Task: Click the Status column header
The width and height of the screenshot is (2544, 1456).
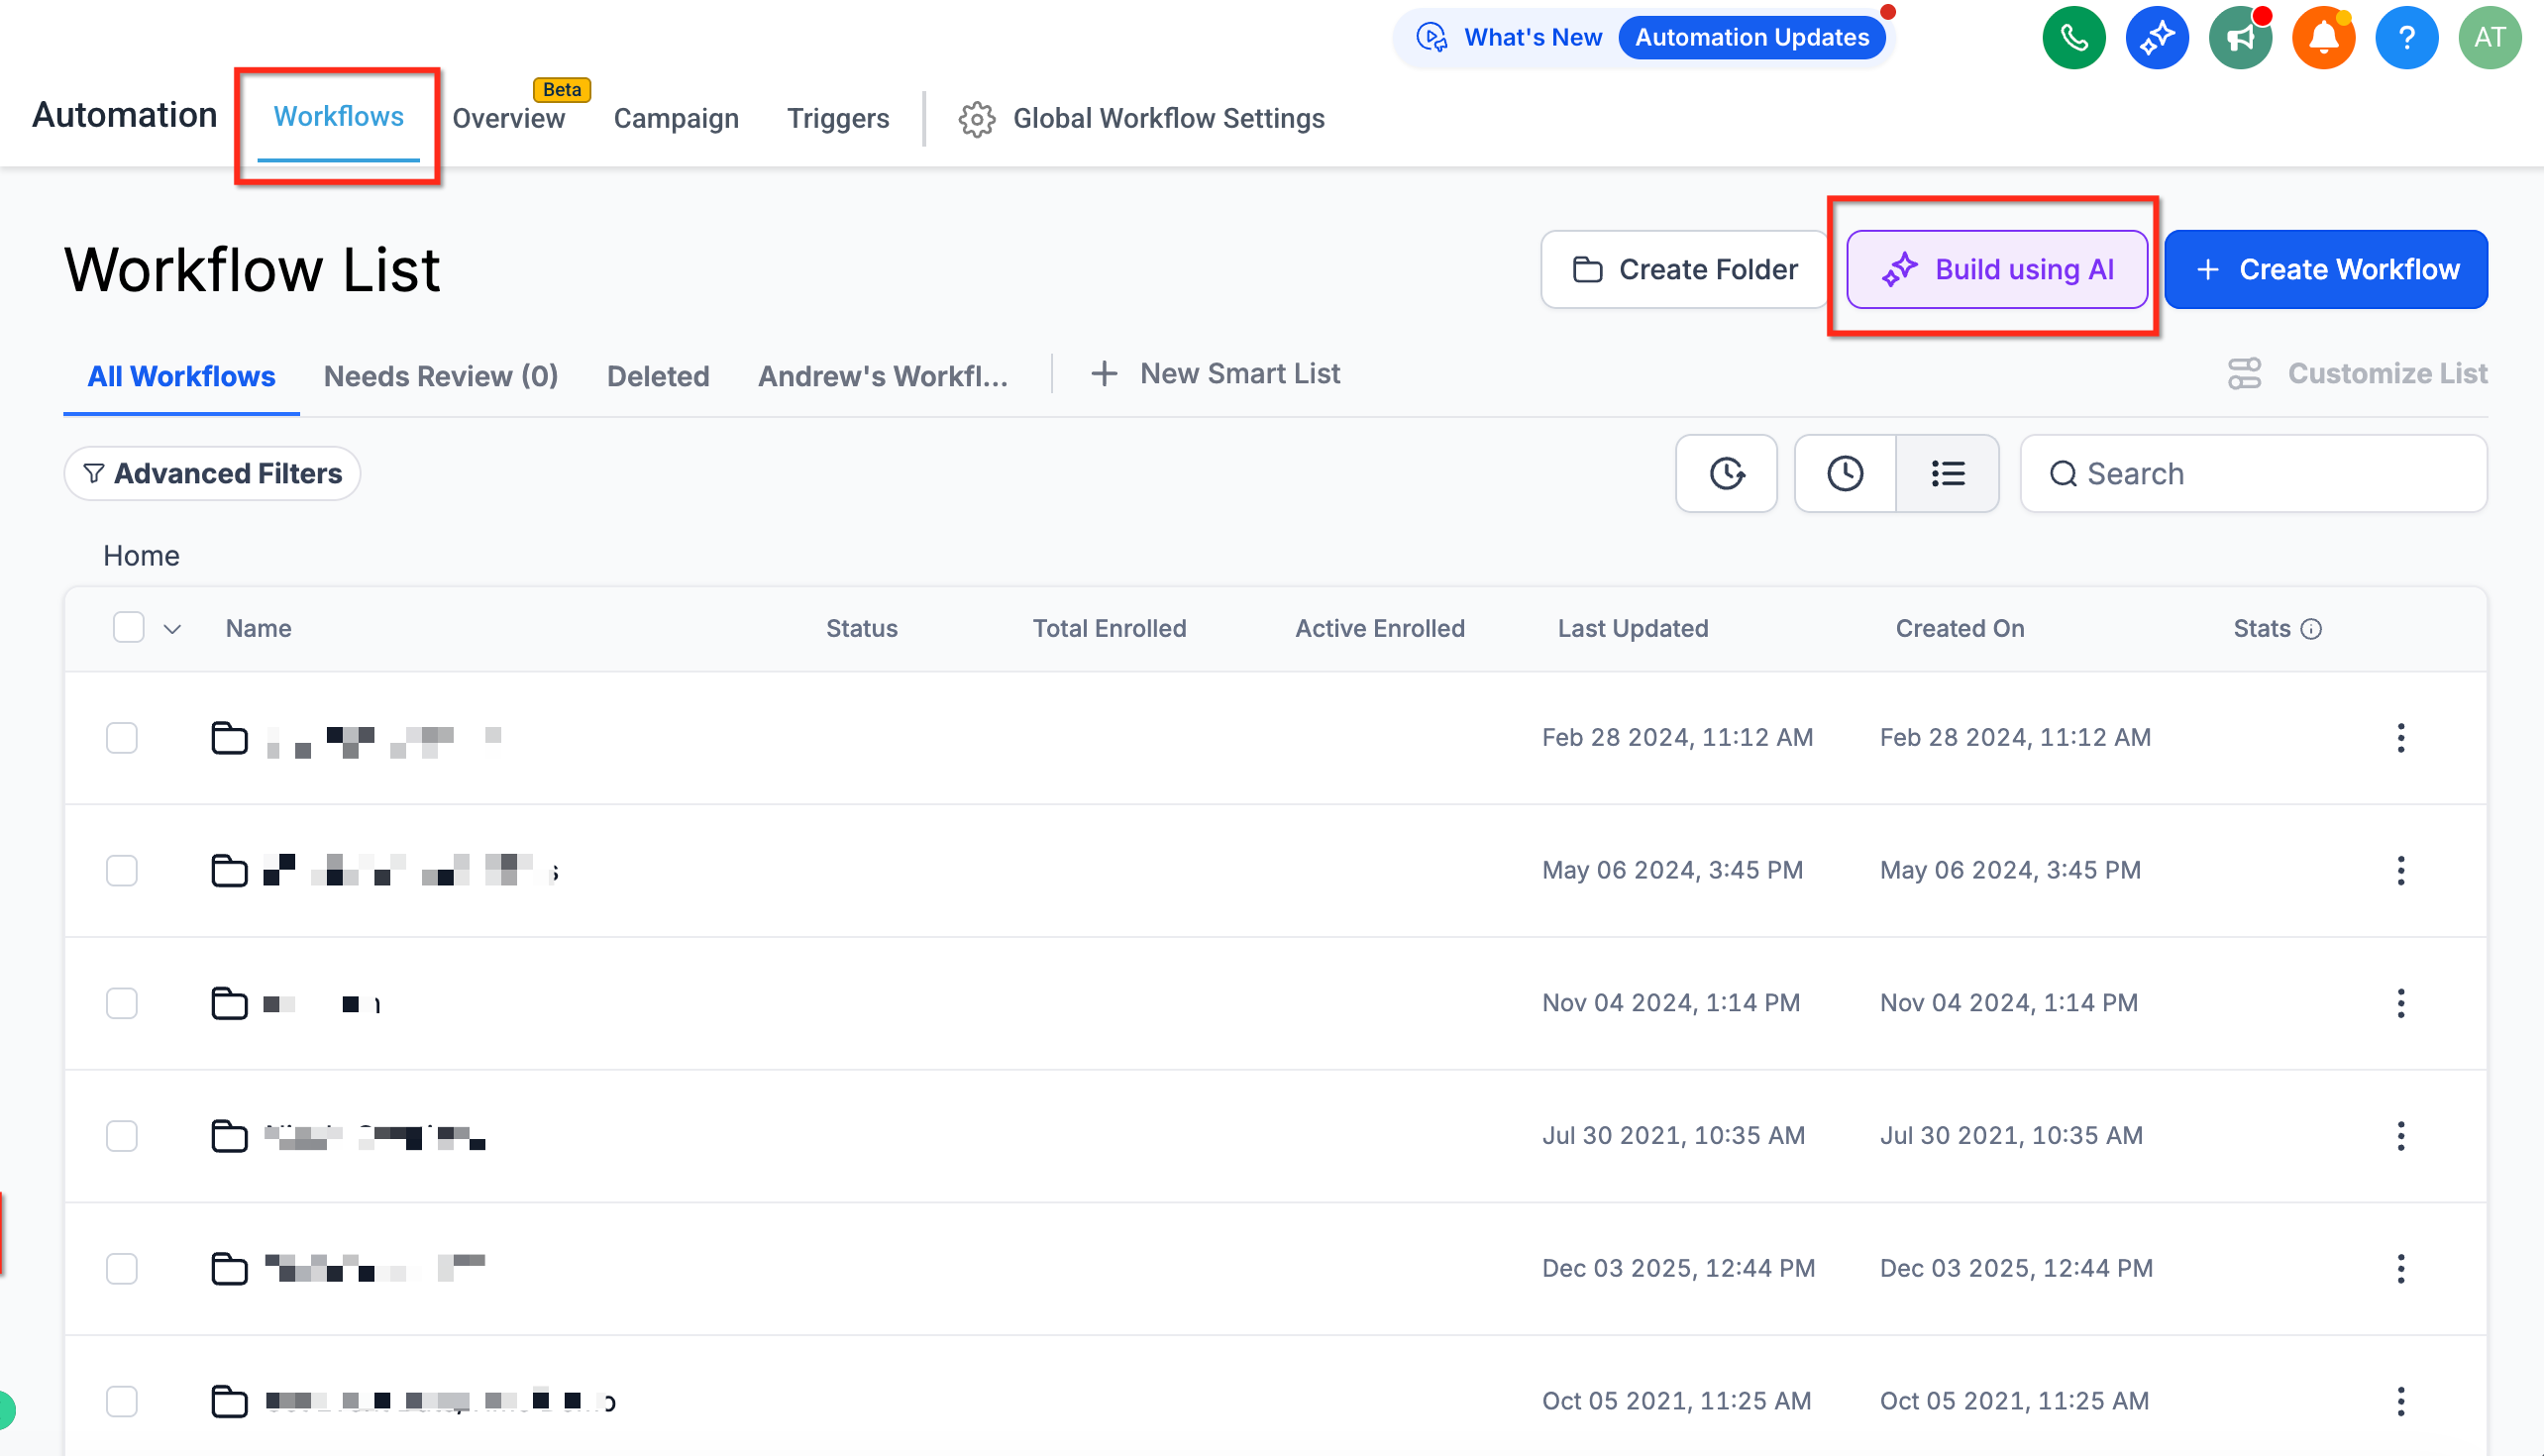Action: click(861, 629)
